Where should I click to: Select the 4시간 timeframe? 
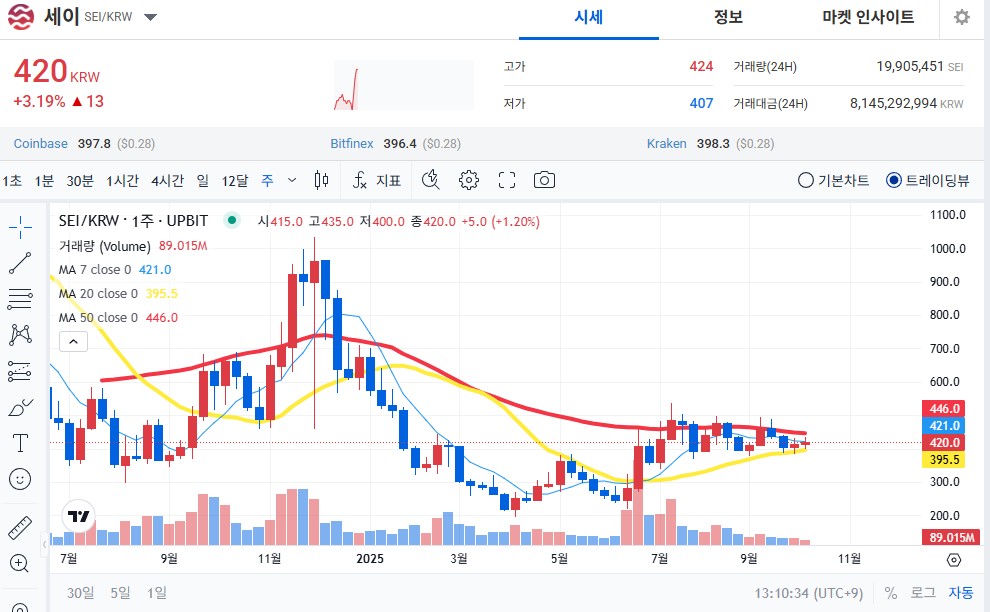(x=167, y=181)
